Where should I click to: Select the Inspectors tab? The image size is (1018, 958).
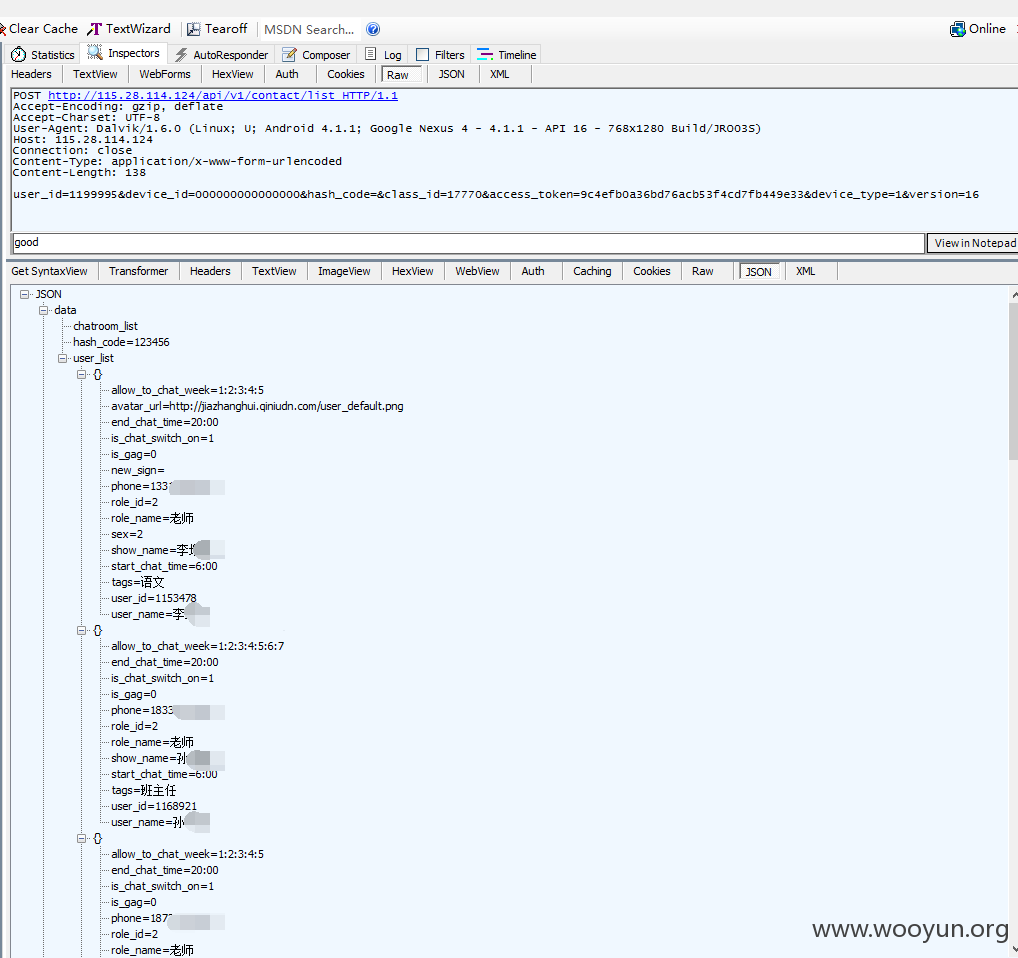123,53
